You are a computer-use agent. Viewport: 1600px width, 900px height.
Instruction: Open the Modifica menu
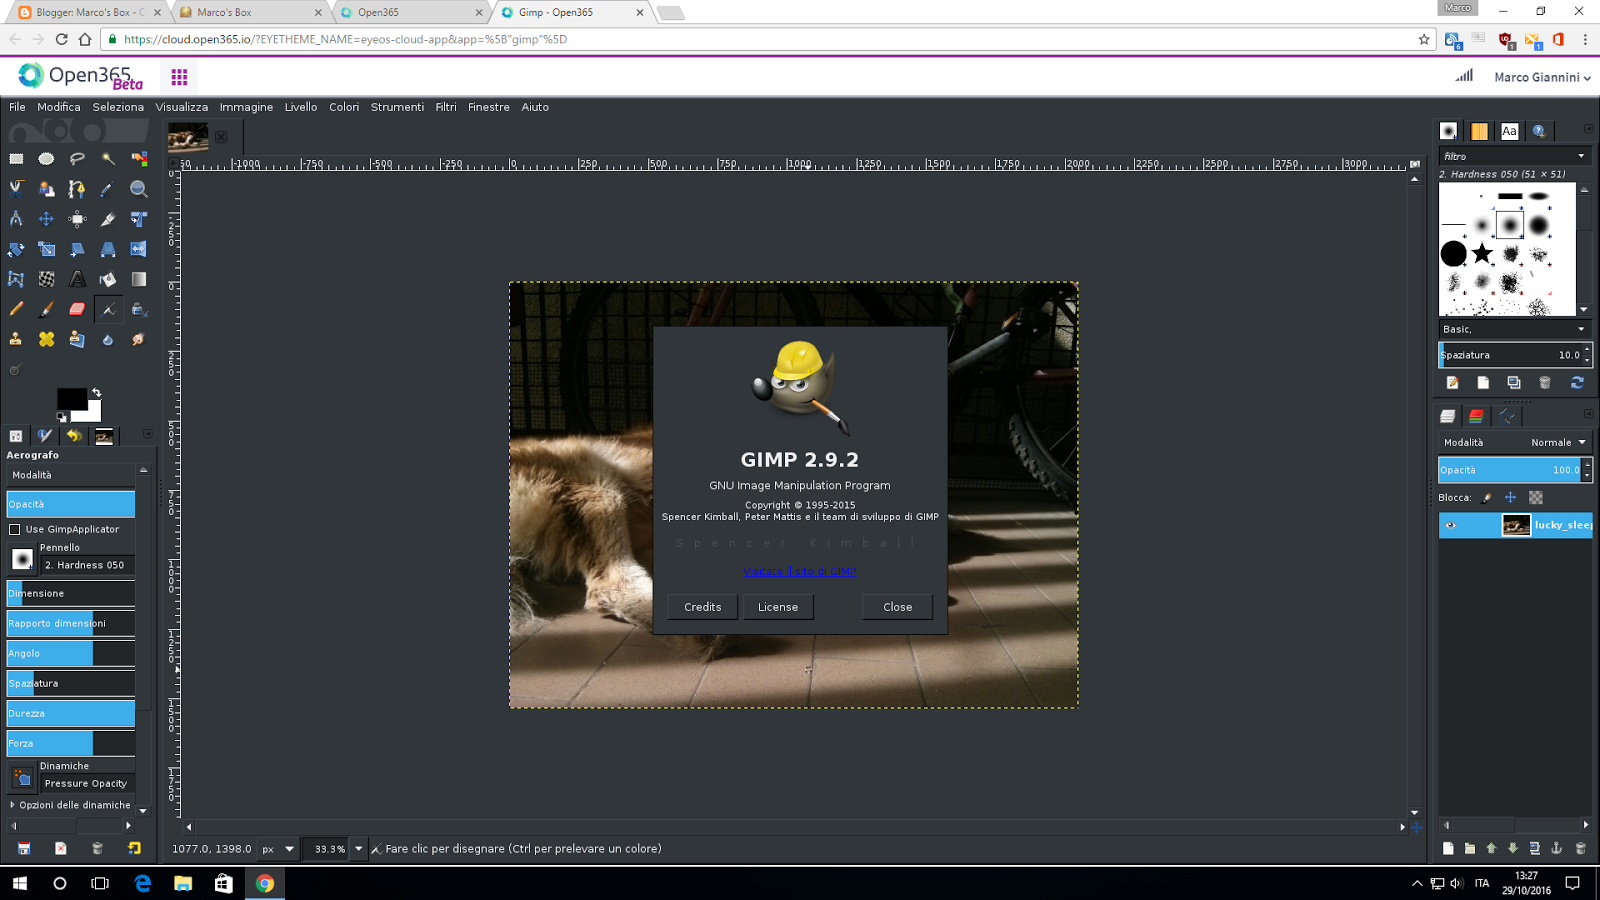pos(59,107)
